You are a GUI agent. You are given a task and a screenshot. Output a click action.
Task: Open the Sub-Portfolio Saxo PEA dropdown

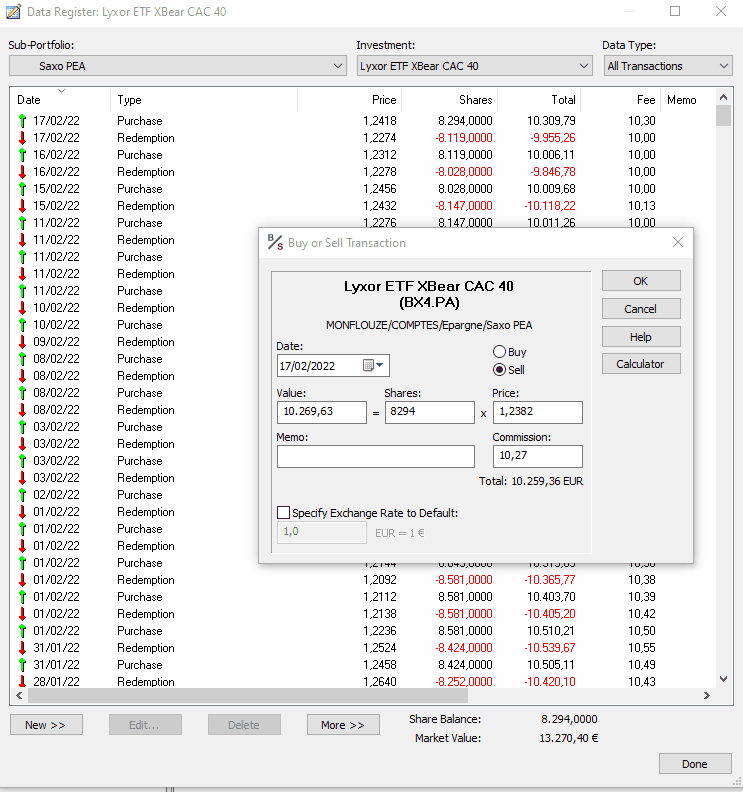tap(178, 66)
